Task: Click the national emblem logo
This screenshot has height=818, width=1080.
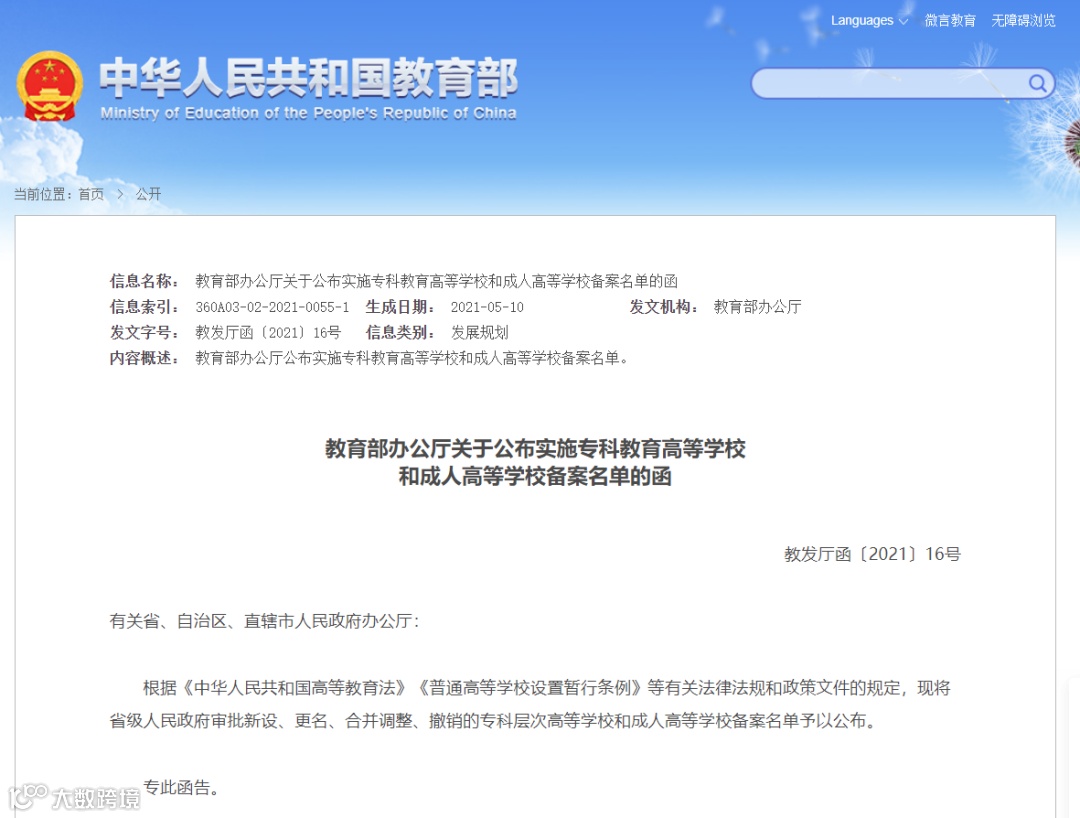Action: coord(50,86)
